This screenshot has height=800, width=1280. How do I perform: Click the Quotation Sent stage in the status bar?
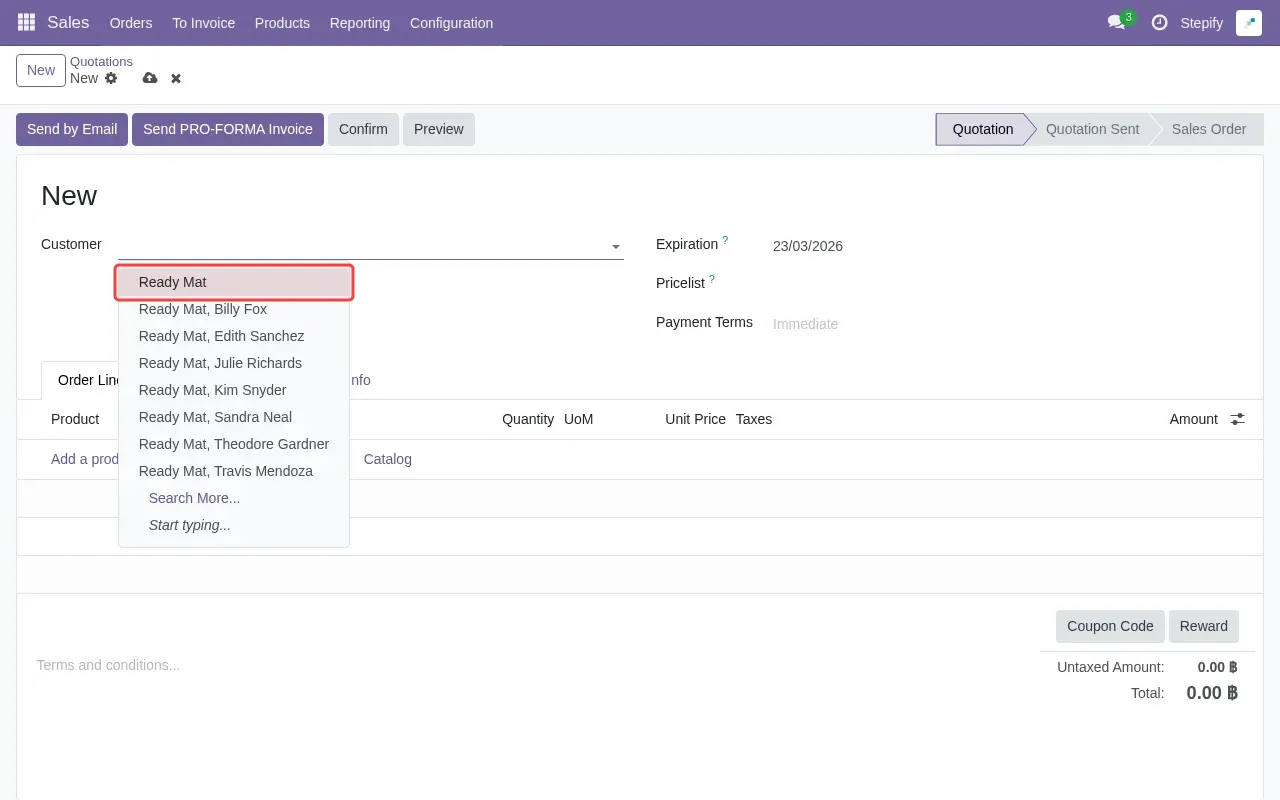[1092, 129]
